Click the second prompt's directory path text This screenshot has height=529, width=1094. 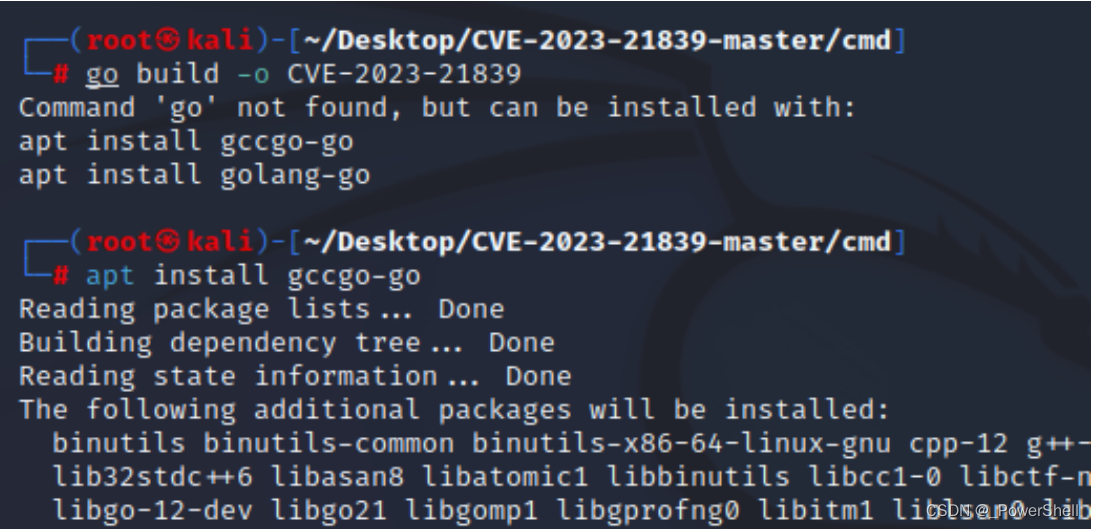click(x=598, y=242)
